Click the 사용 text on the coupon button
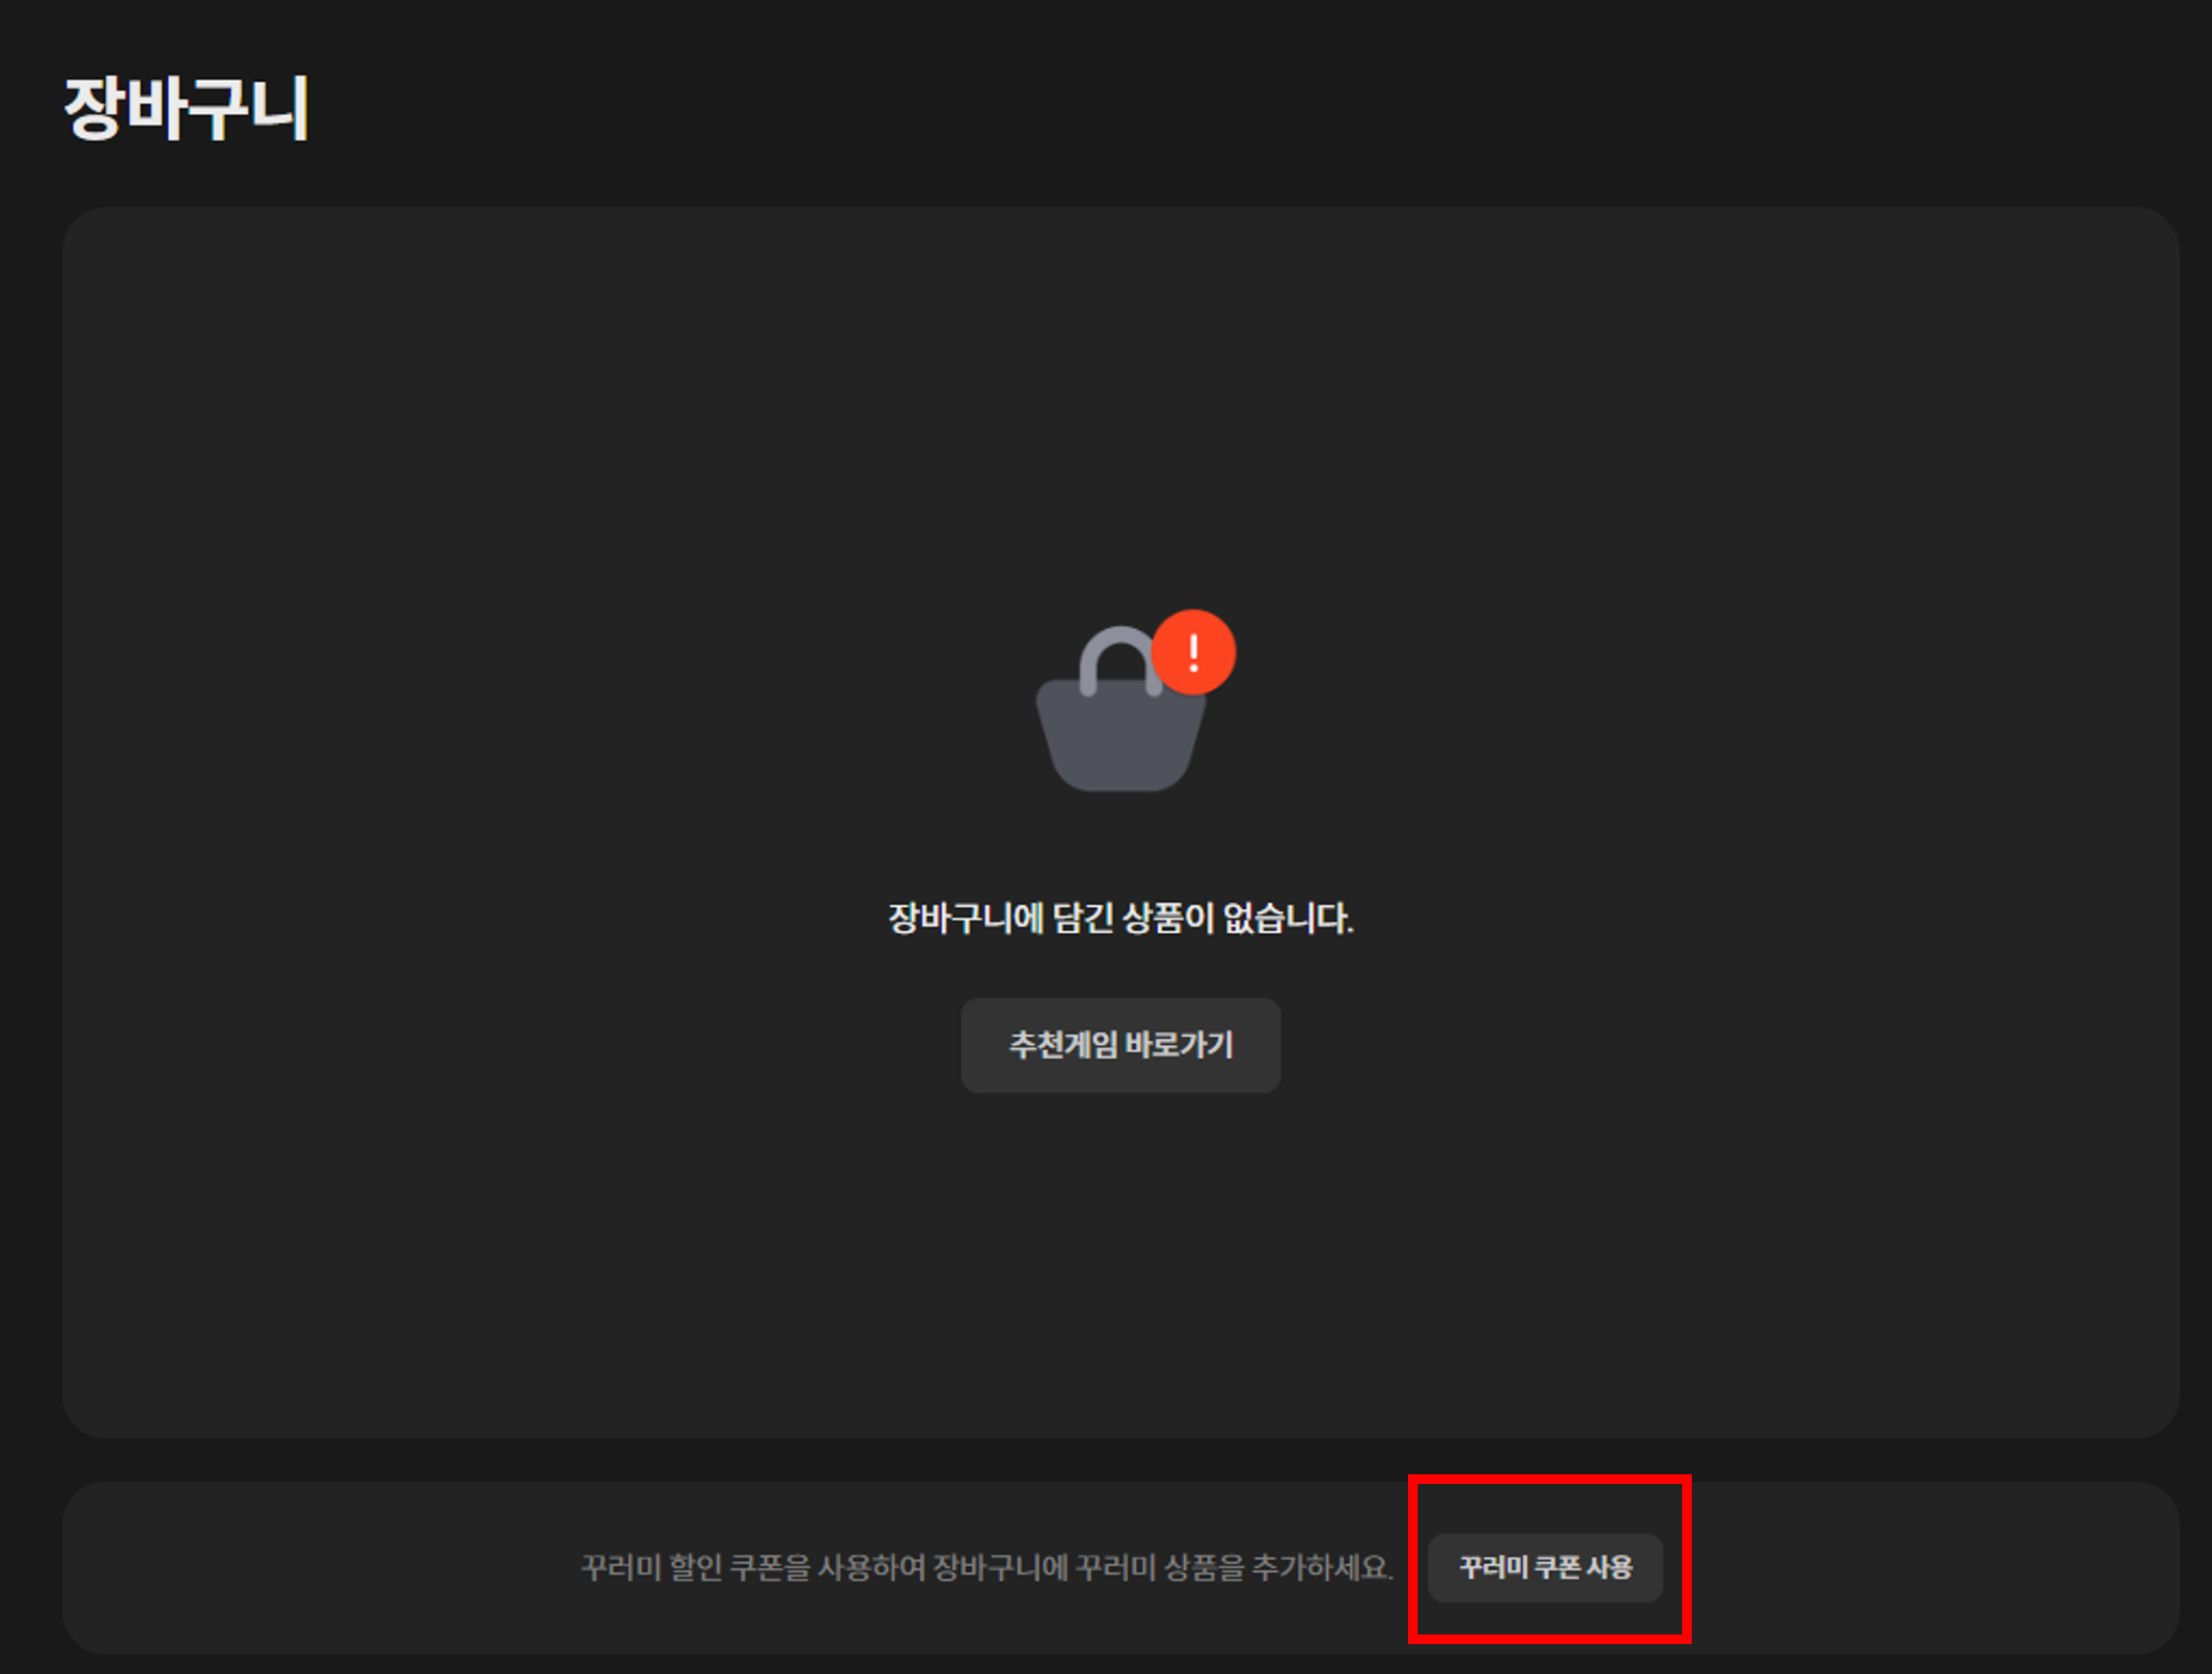The width and height of the screenshot is (2212, 1674). tap(1610, 1567)
